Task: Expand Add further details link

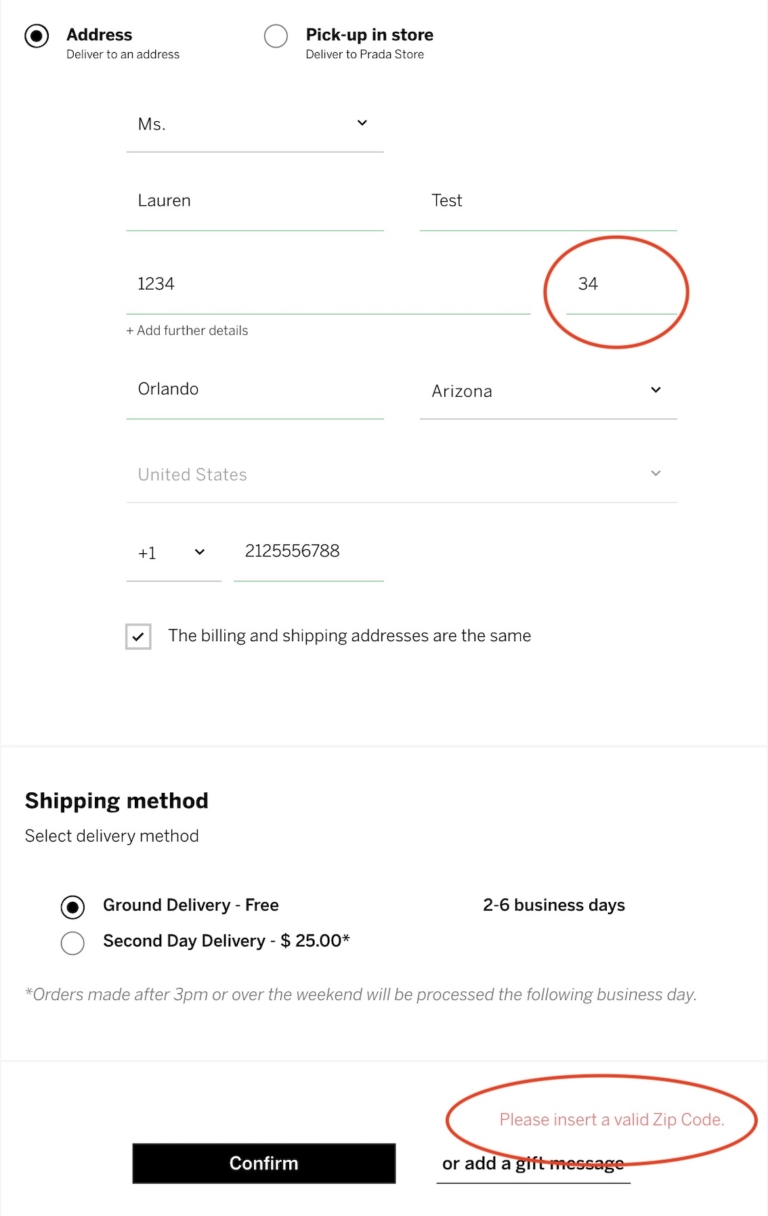Action: [187, 330]
